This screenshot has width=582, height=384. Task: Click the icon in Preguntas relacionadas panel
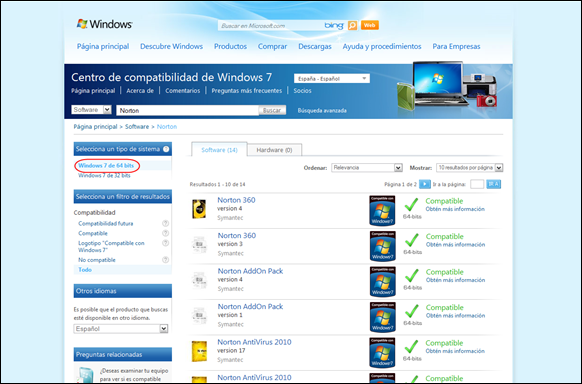pyautogui.click(x=86, y=375)
